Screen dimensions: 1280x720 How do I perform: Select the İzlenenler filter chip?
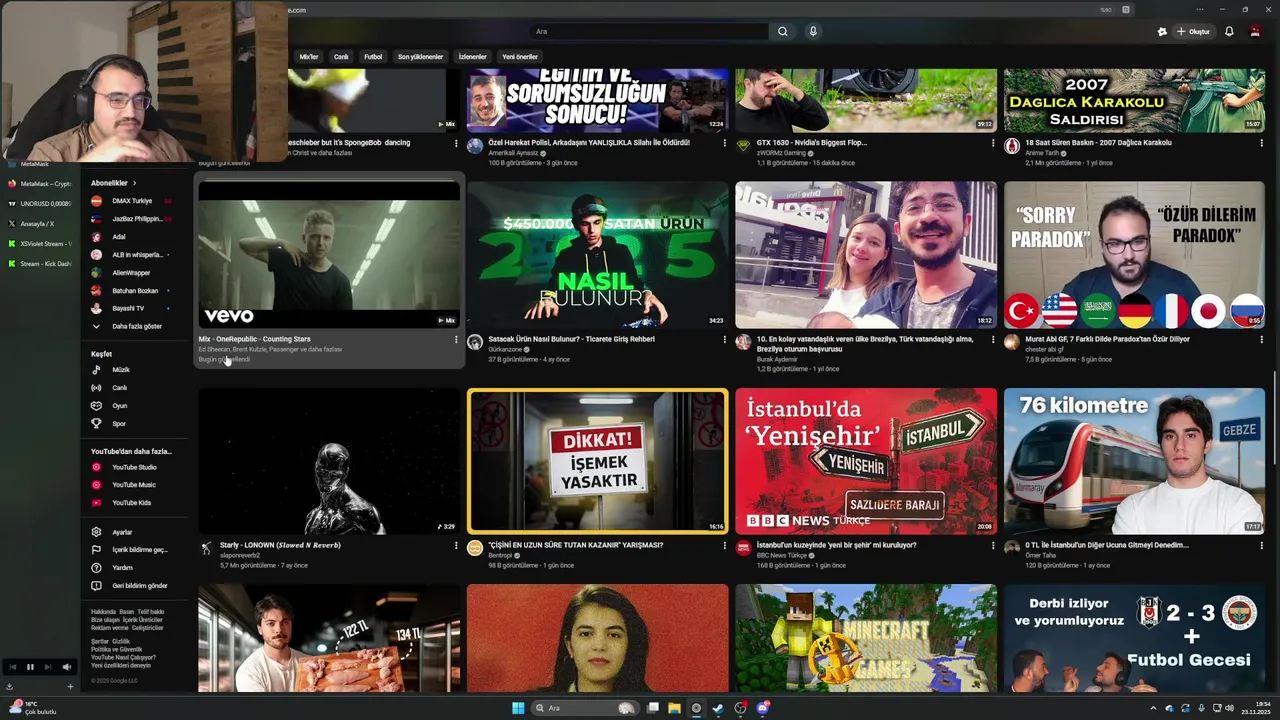click(x=472, y=57)
